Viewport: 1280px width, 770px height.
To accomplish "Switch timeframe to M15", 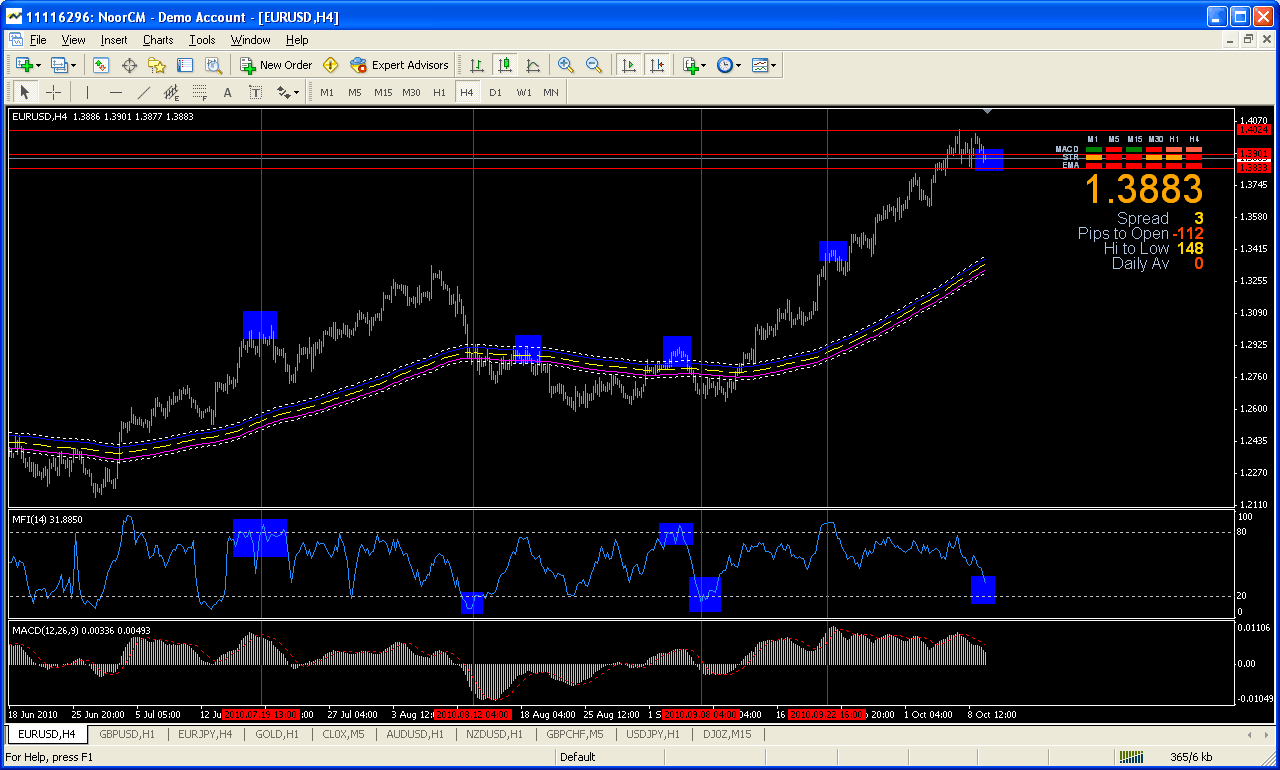I will coord(383,92).
